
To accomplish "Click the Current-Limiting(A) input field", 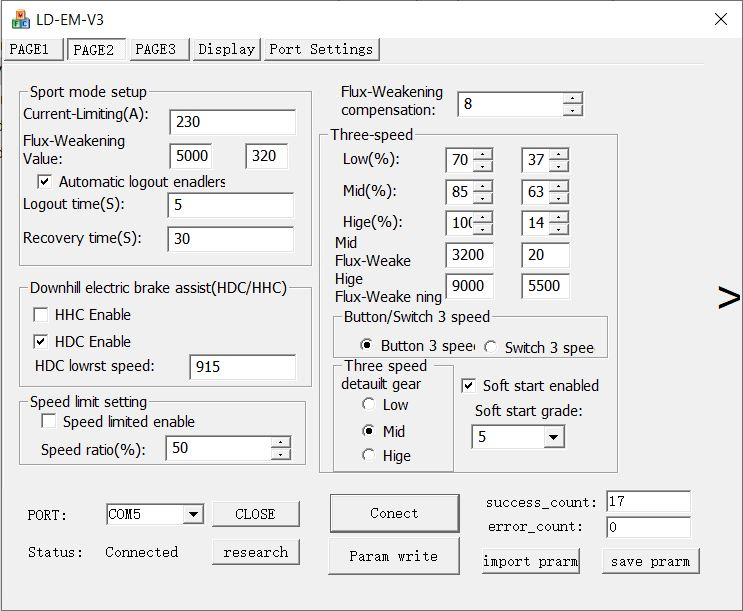I will (x=232, y=122).
